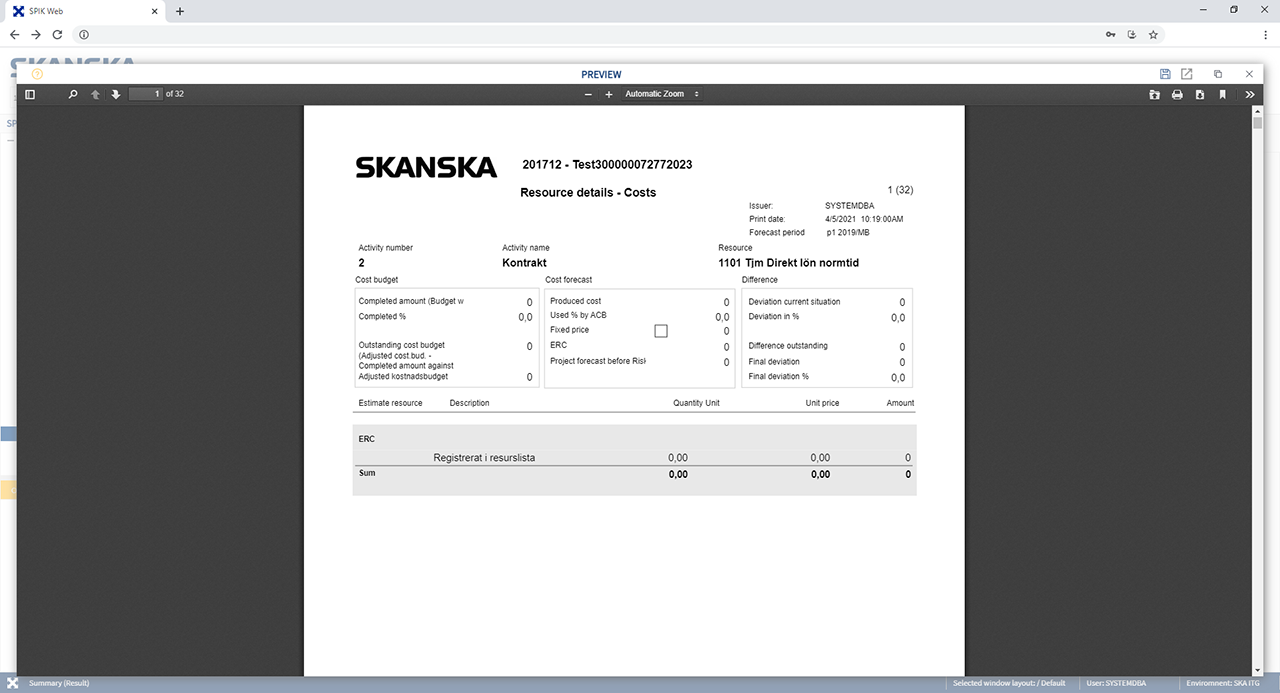
Task: Click Summary (Result) in the status bar
Action: click(x=59, y=683)
